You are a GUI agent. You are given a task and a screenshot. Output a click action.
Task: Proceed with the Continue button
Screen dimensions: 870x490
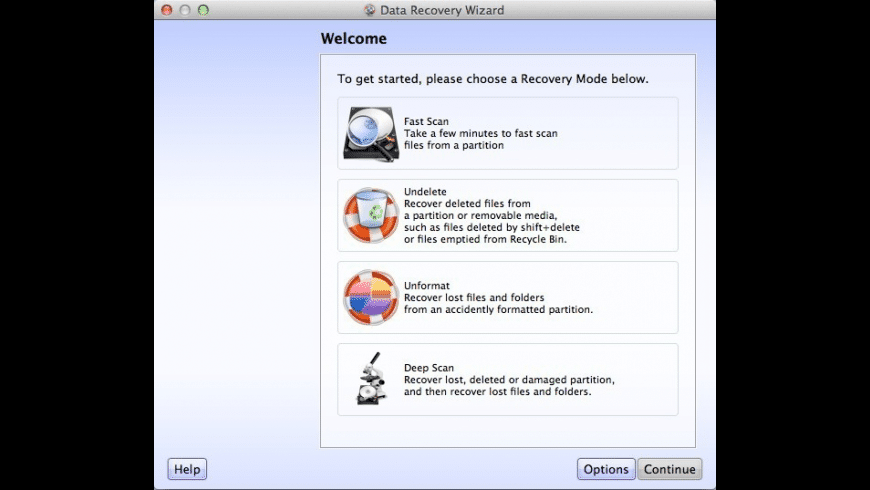tap(670, 469)
